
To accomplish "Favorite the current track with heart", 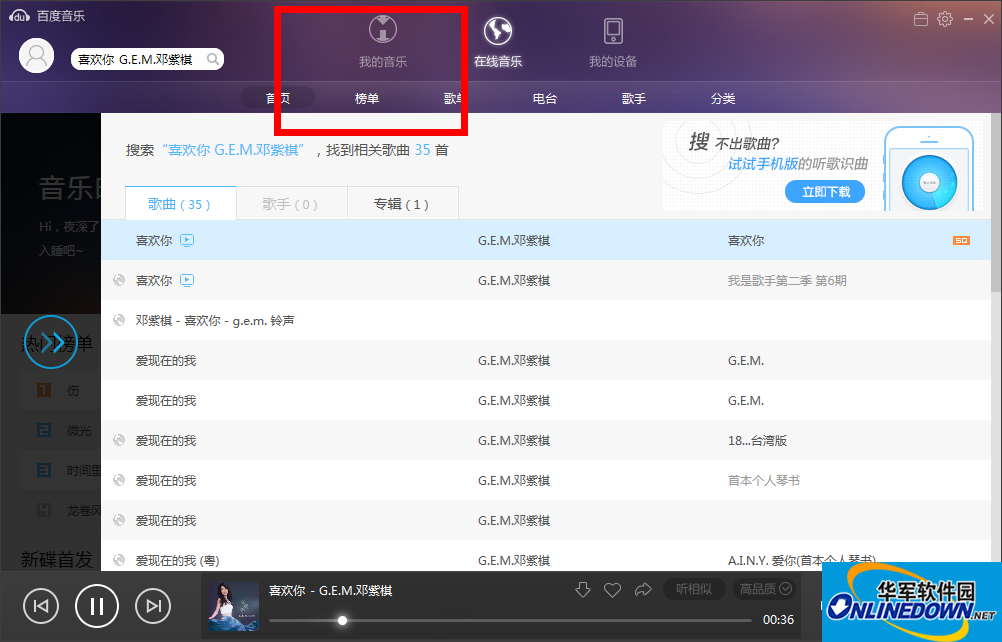I will (612, 590).
